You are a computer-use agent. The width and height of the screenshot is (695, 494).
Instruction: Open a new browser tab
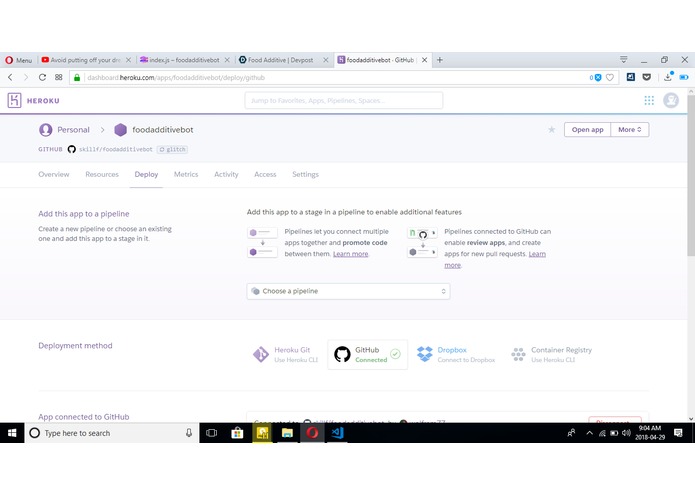point(440,60)
